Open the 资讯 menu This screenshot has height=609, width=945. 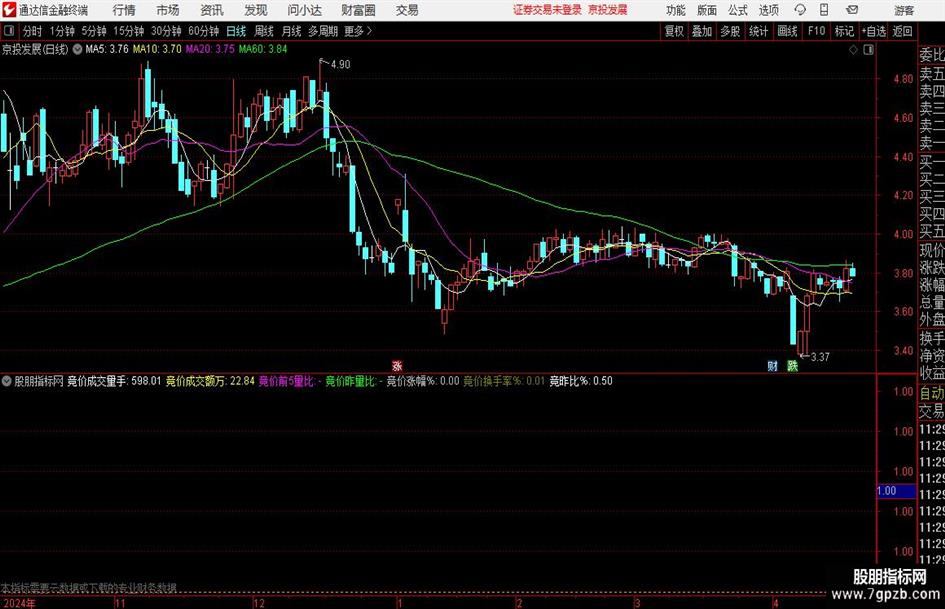click(x=212, y=10)
